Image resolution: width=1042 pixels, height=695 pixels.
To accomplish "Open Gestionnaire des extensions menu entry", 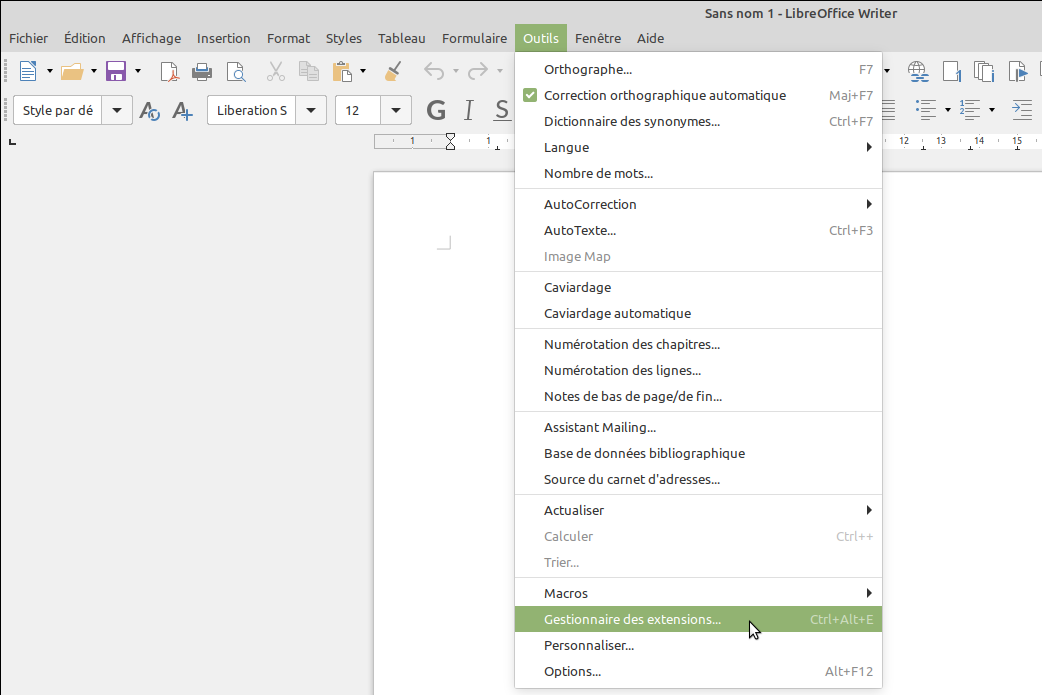I will click(x=632, y=620).
